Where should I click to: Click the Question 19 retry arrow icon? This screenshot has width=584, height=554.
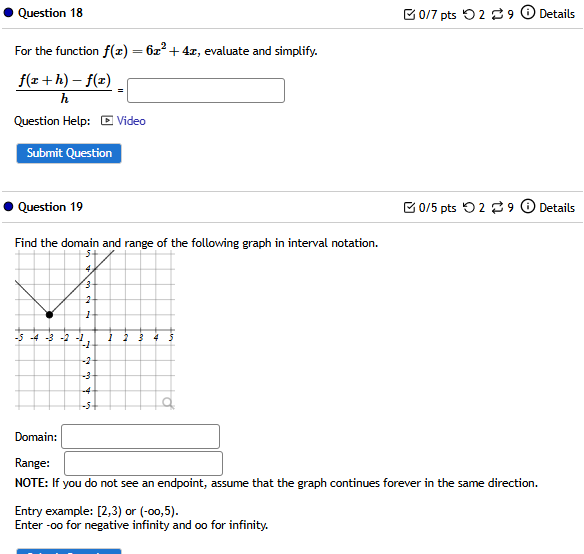469,208
